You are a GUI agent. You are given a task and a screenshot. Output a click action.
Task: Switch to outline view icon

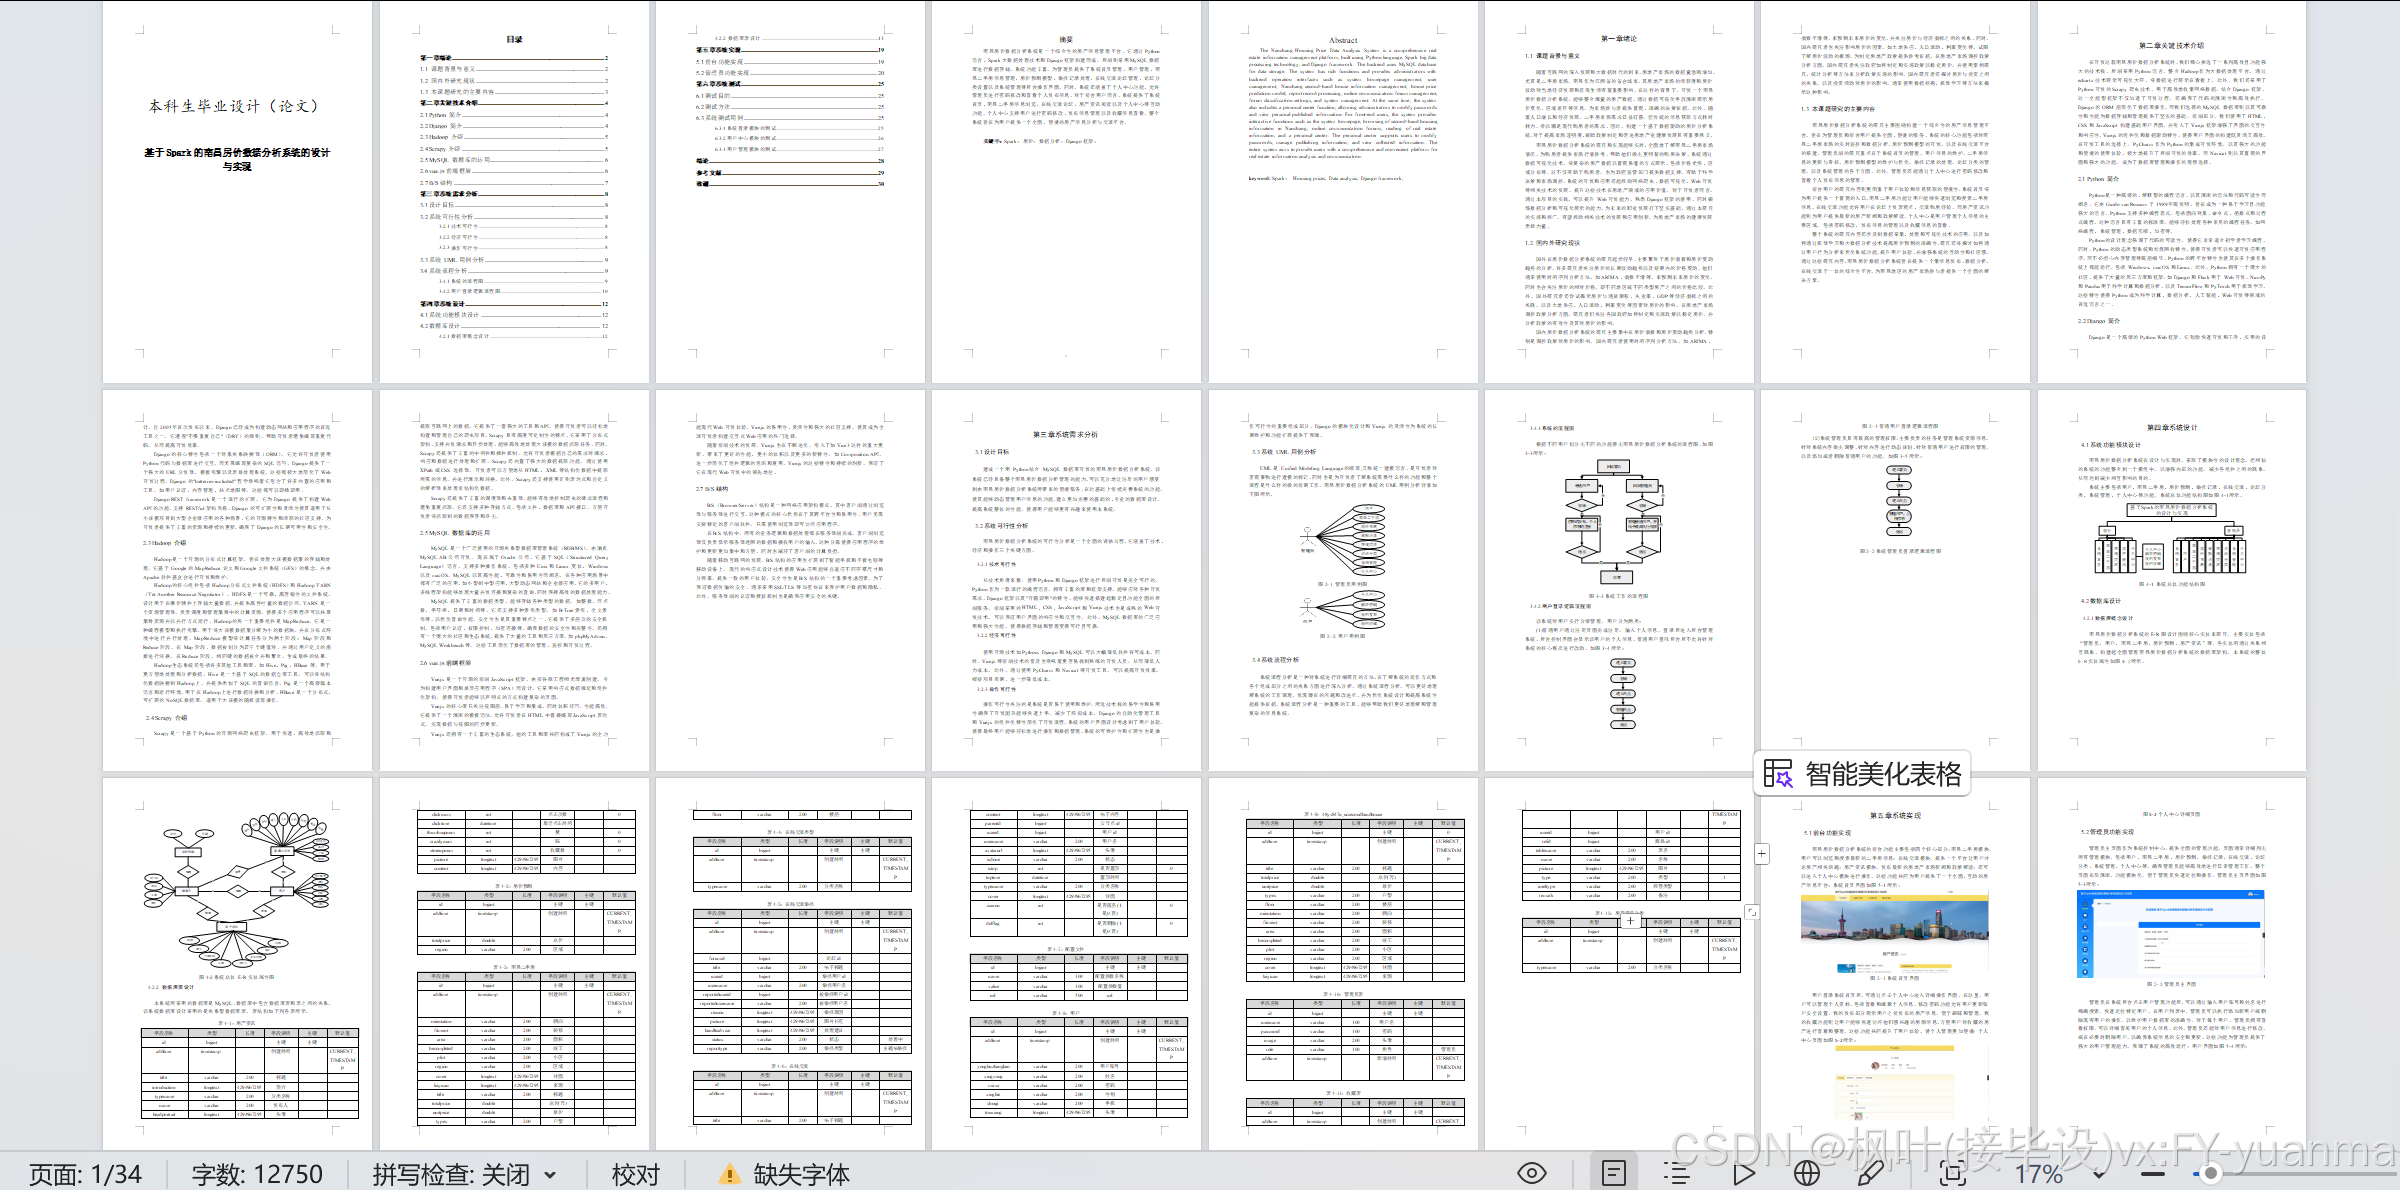(1677, 1173)
